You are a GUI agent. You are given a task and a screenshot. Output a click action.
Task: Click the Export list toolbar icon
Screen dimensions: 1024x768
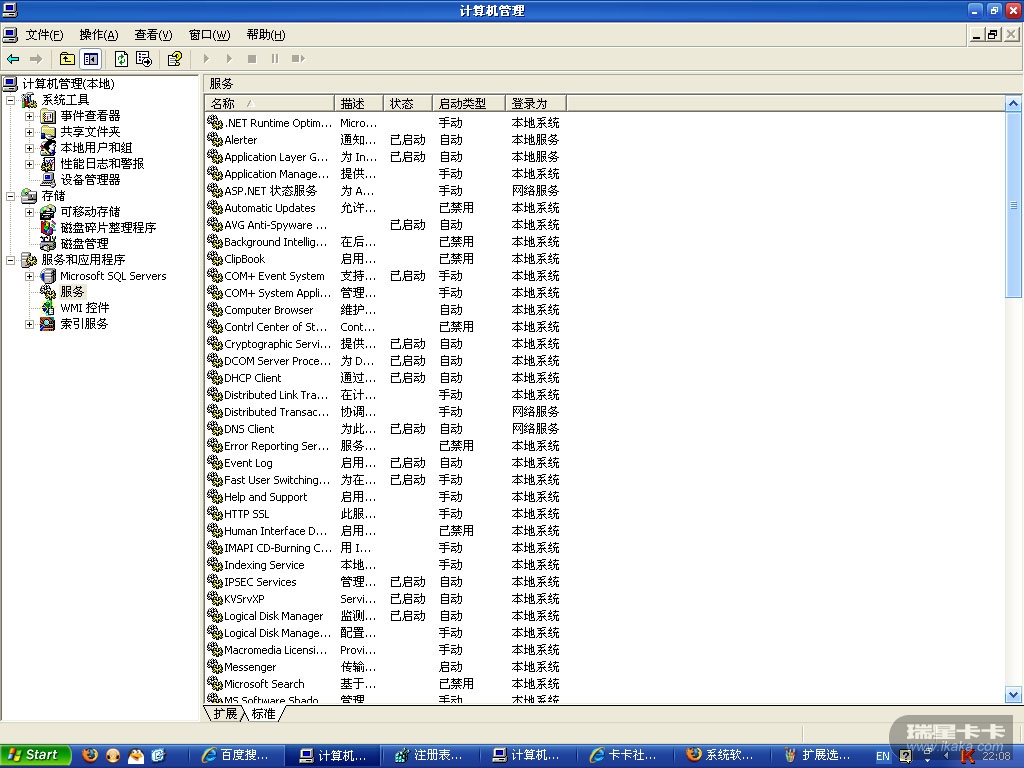click(x=144, y=59)
